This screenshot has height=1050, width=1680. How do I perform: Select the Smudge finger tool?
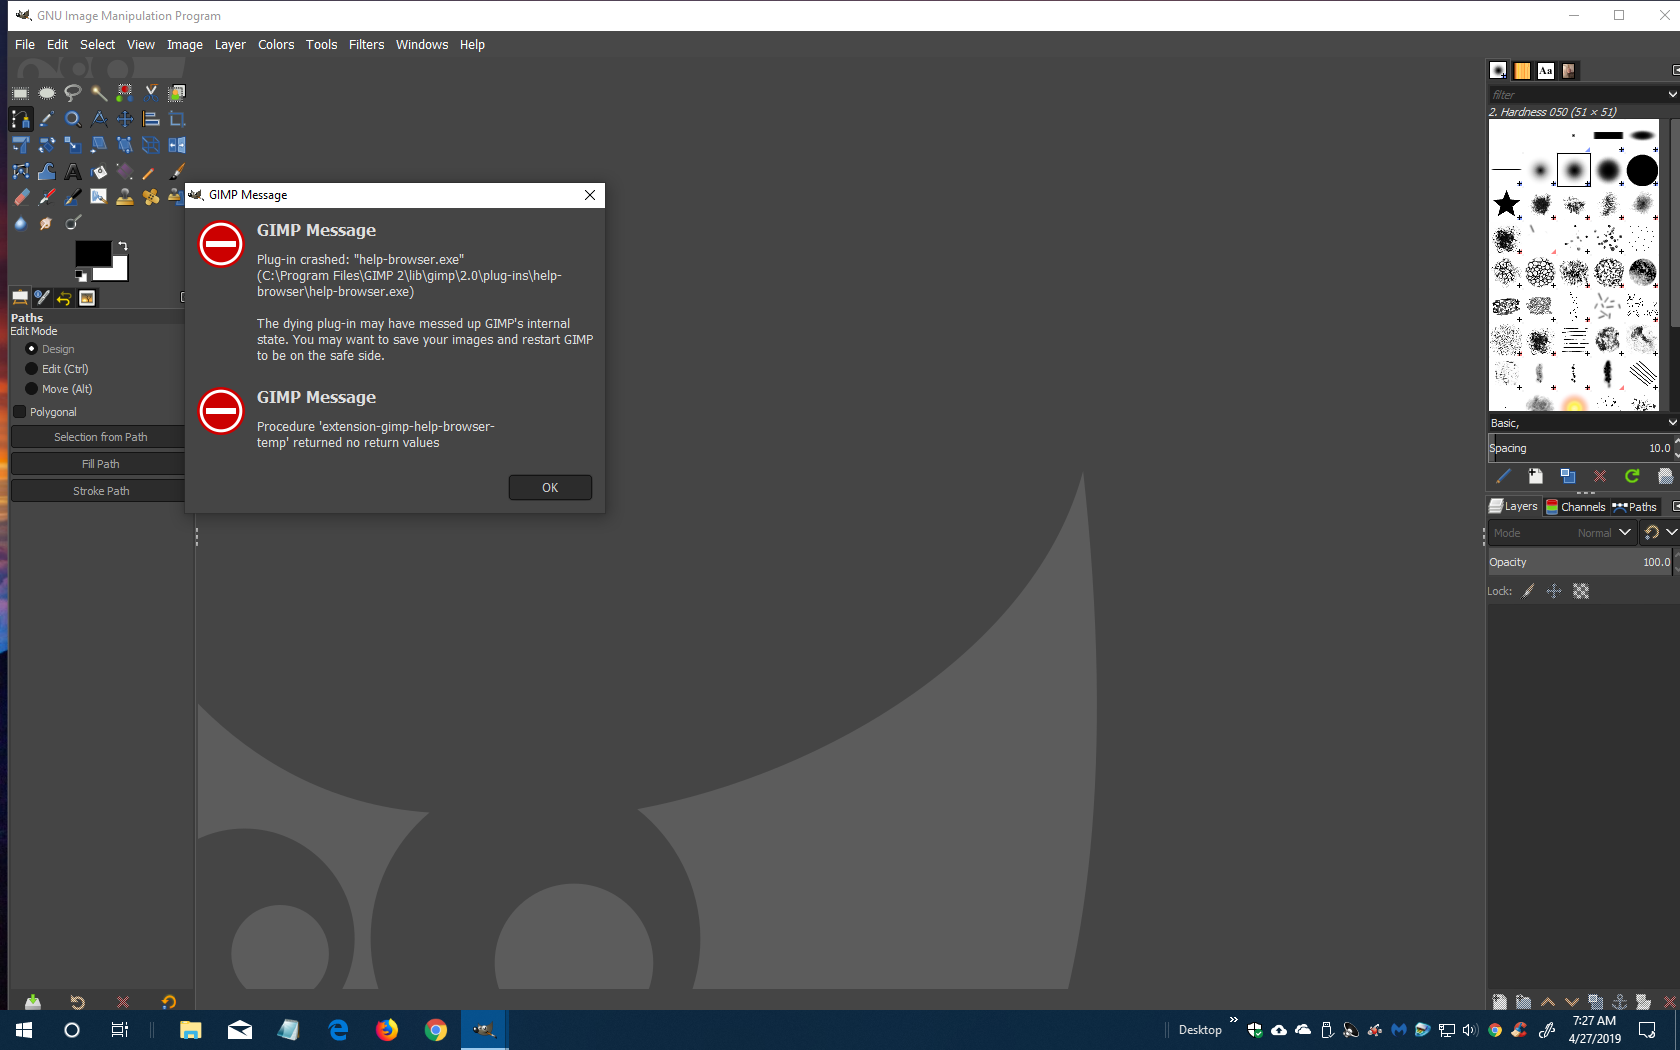click(46, 223)
